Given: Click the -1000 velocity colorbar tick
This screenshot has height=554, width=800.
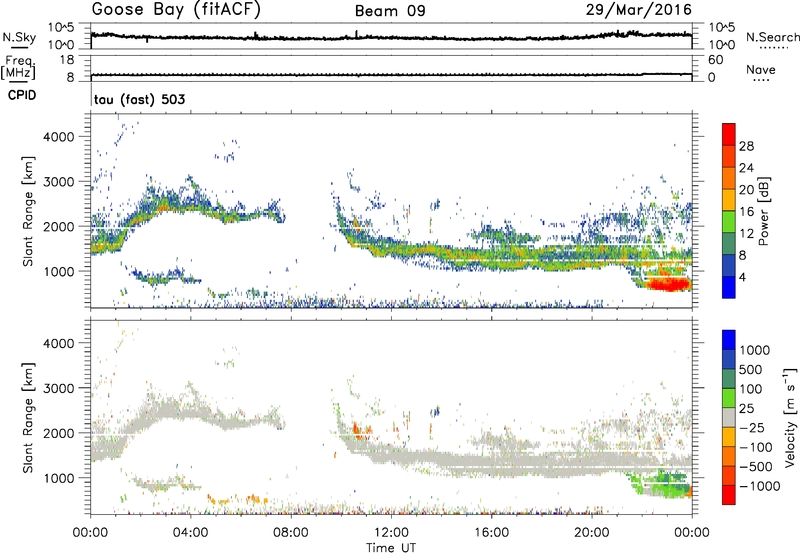Looking at the screenshot, I should coord(760,486).
